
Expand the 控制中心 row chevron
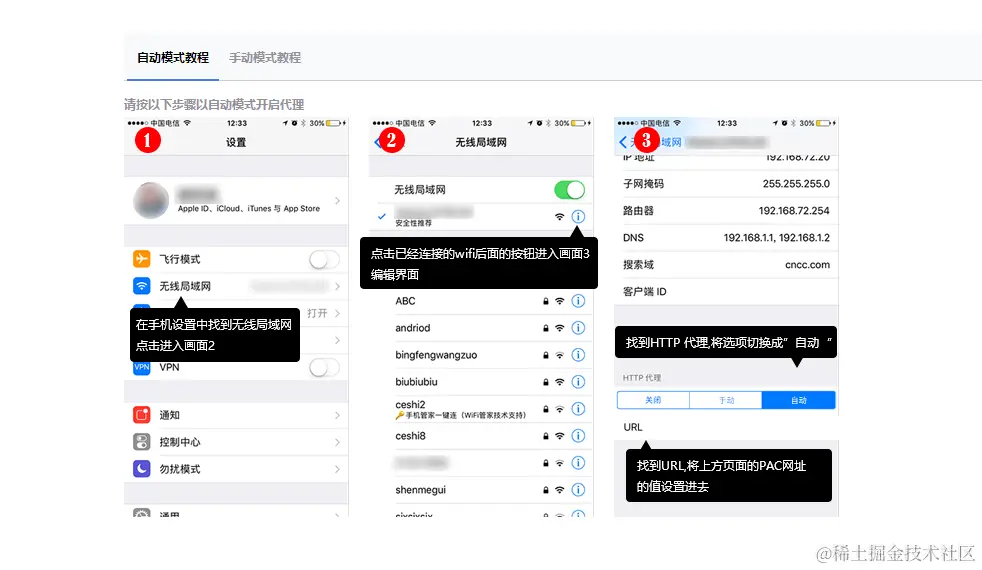click(338, 442)
